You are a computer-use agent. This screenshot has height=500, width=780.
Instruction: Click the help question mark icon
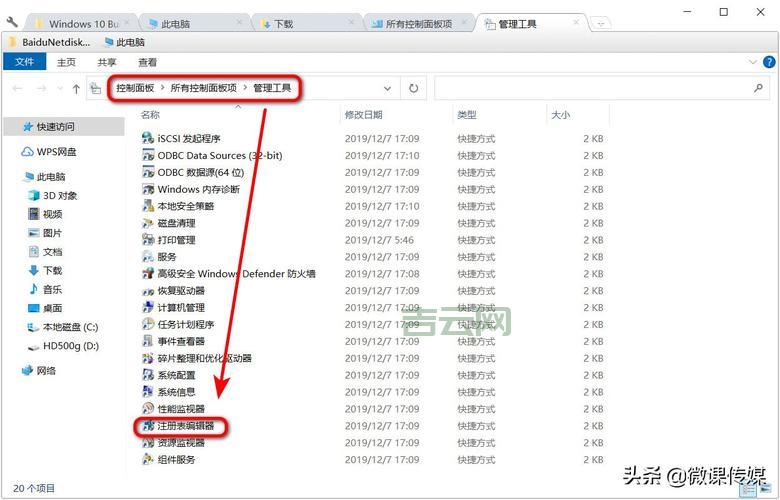pos(769,62)
